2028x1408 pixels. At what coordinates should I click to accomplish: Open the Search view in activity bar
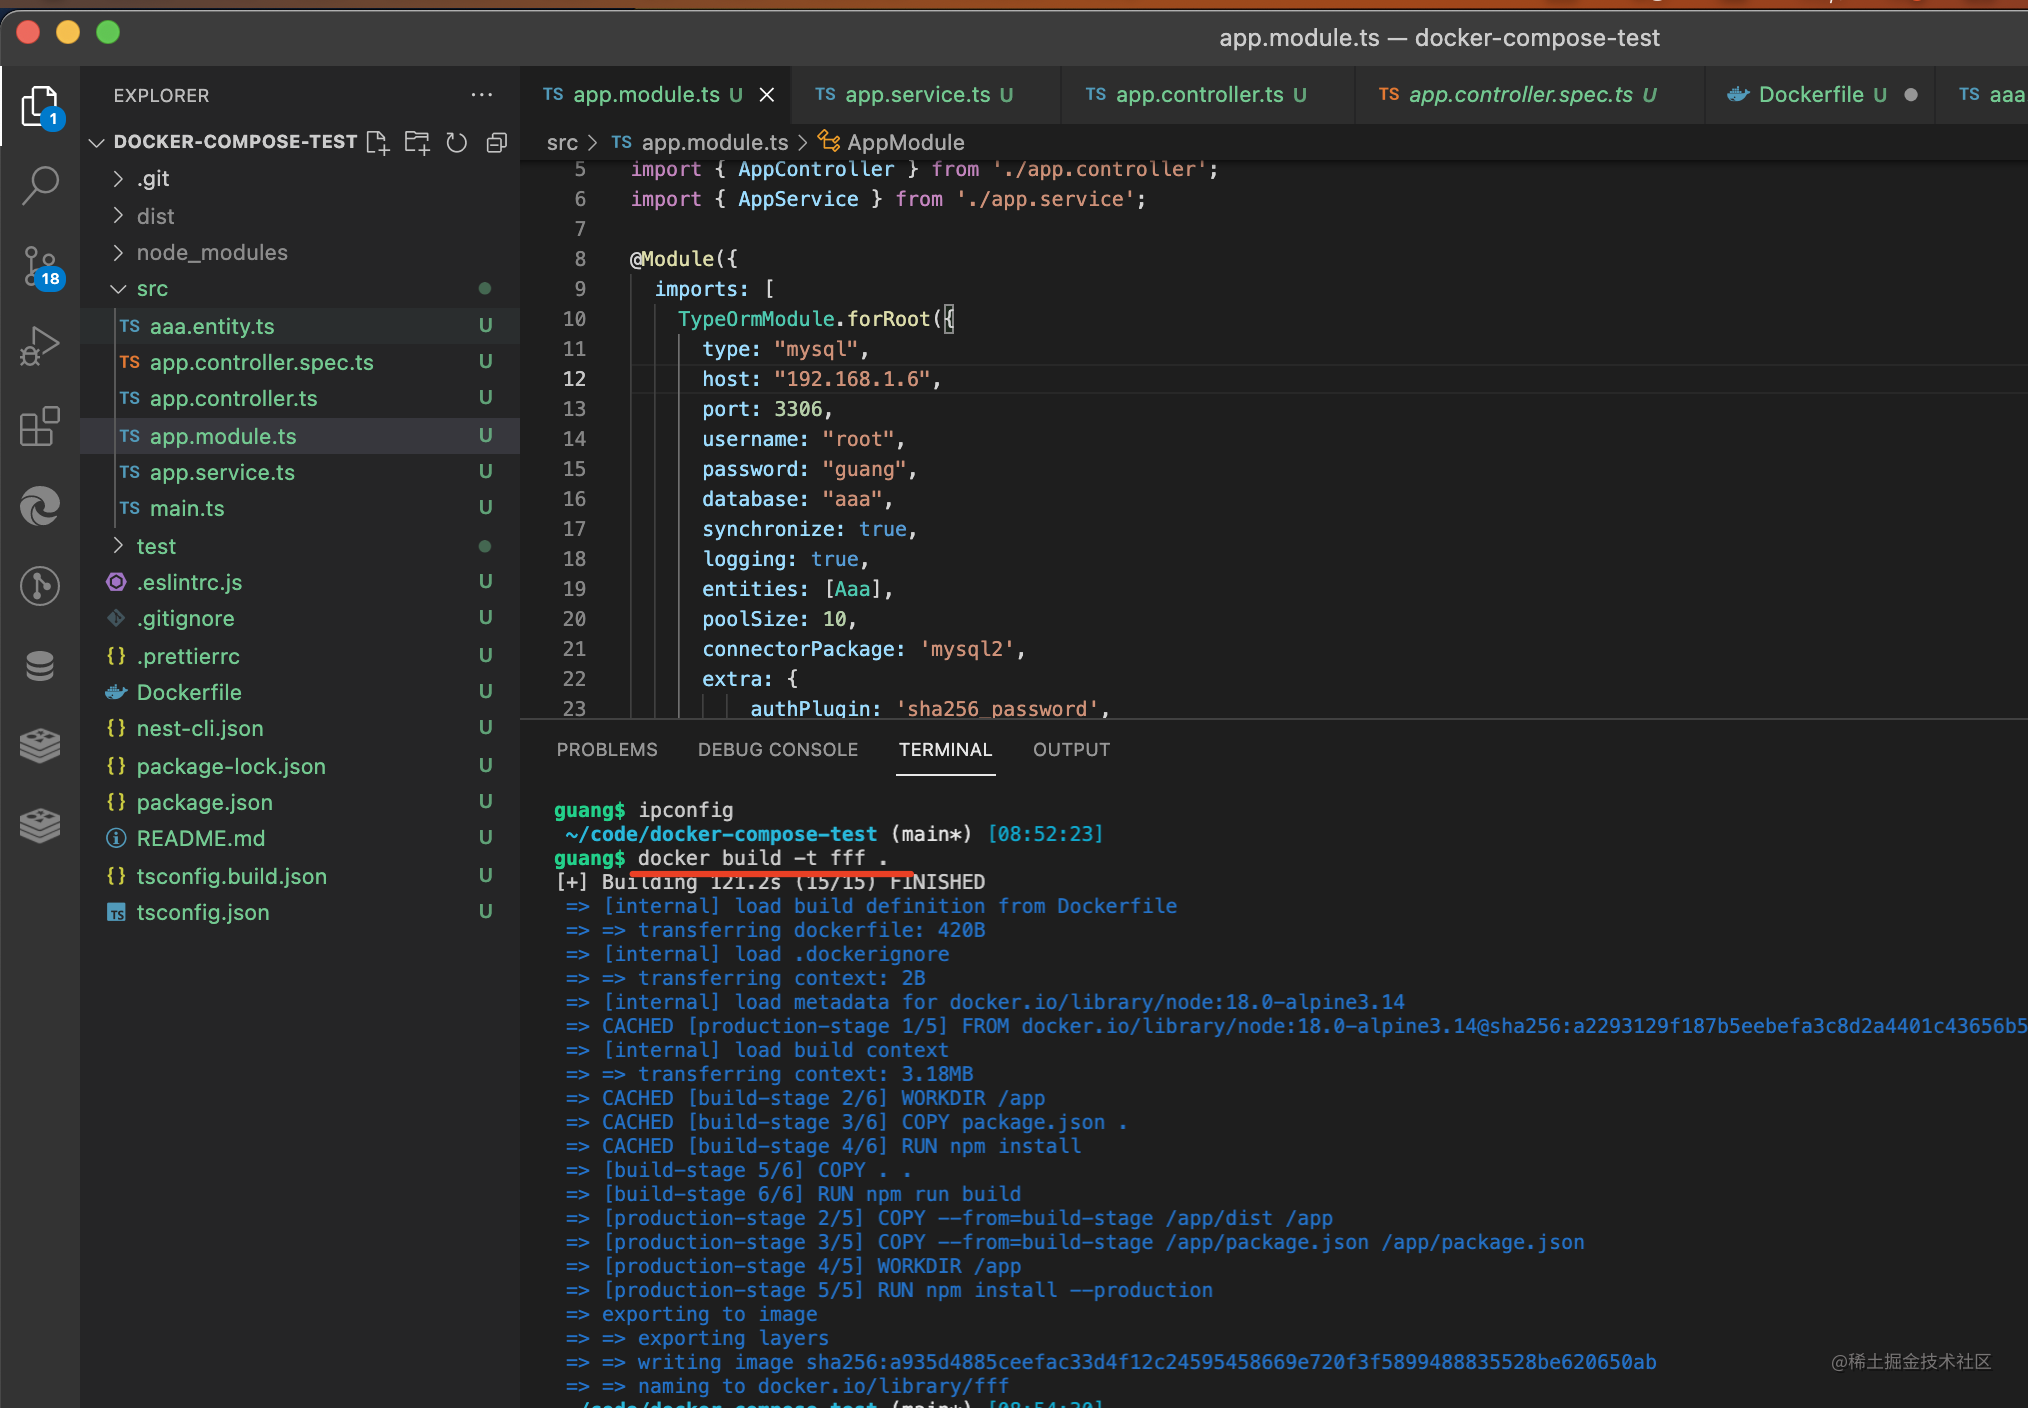tap(40, 186)
